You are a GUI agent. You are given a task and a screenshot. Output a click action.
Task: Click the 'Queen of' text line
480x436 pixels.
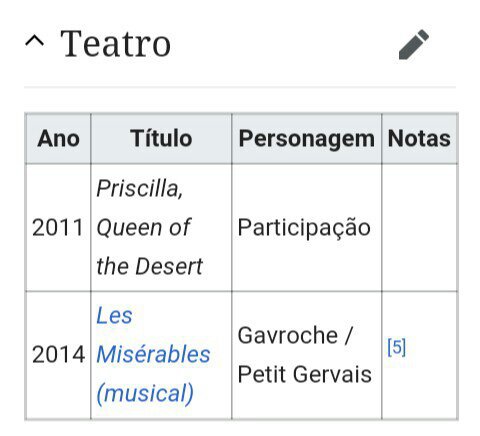(144, 228)
